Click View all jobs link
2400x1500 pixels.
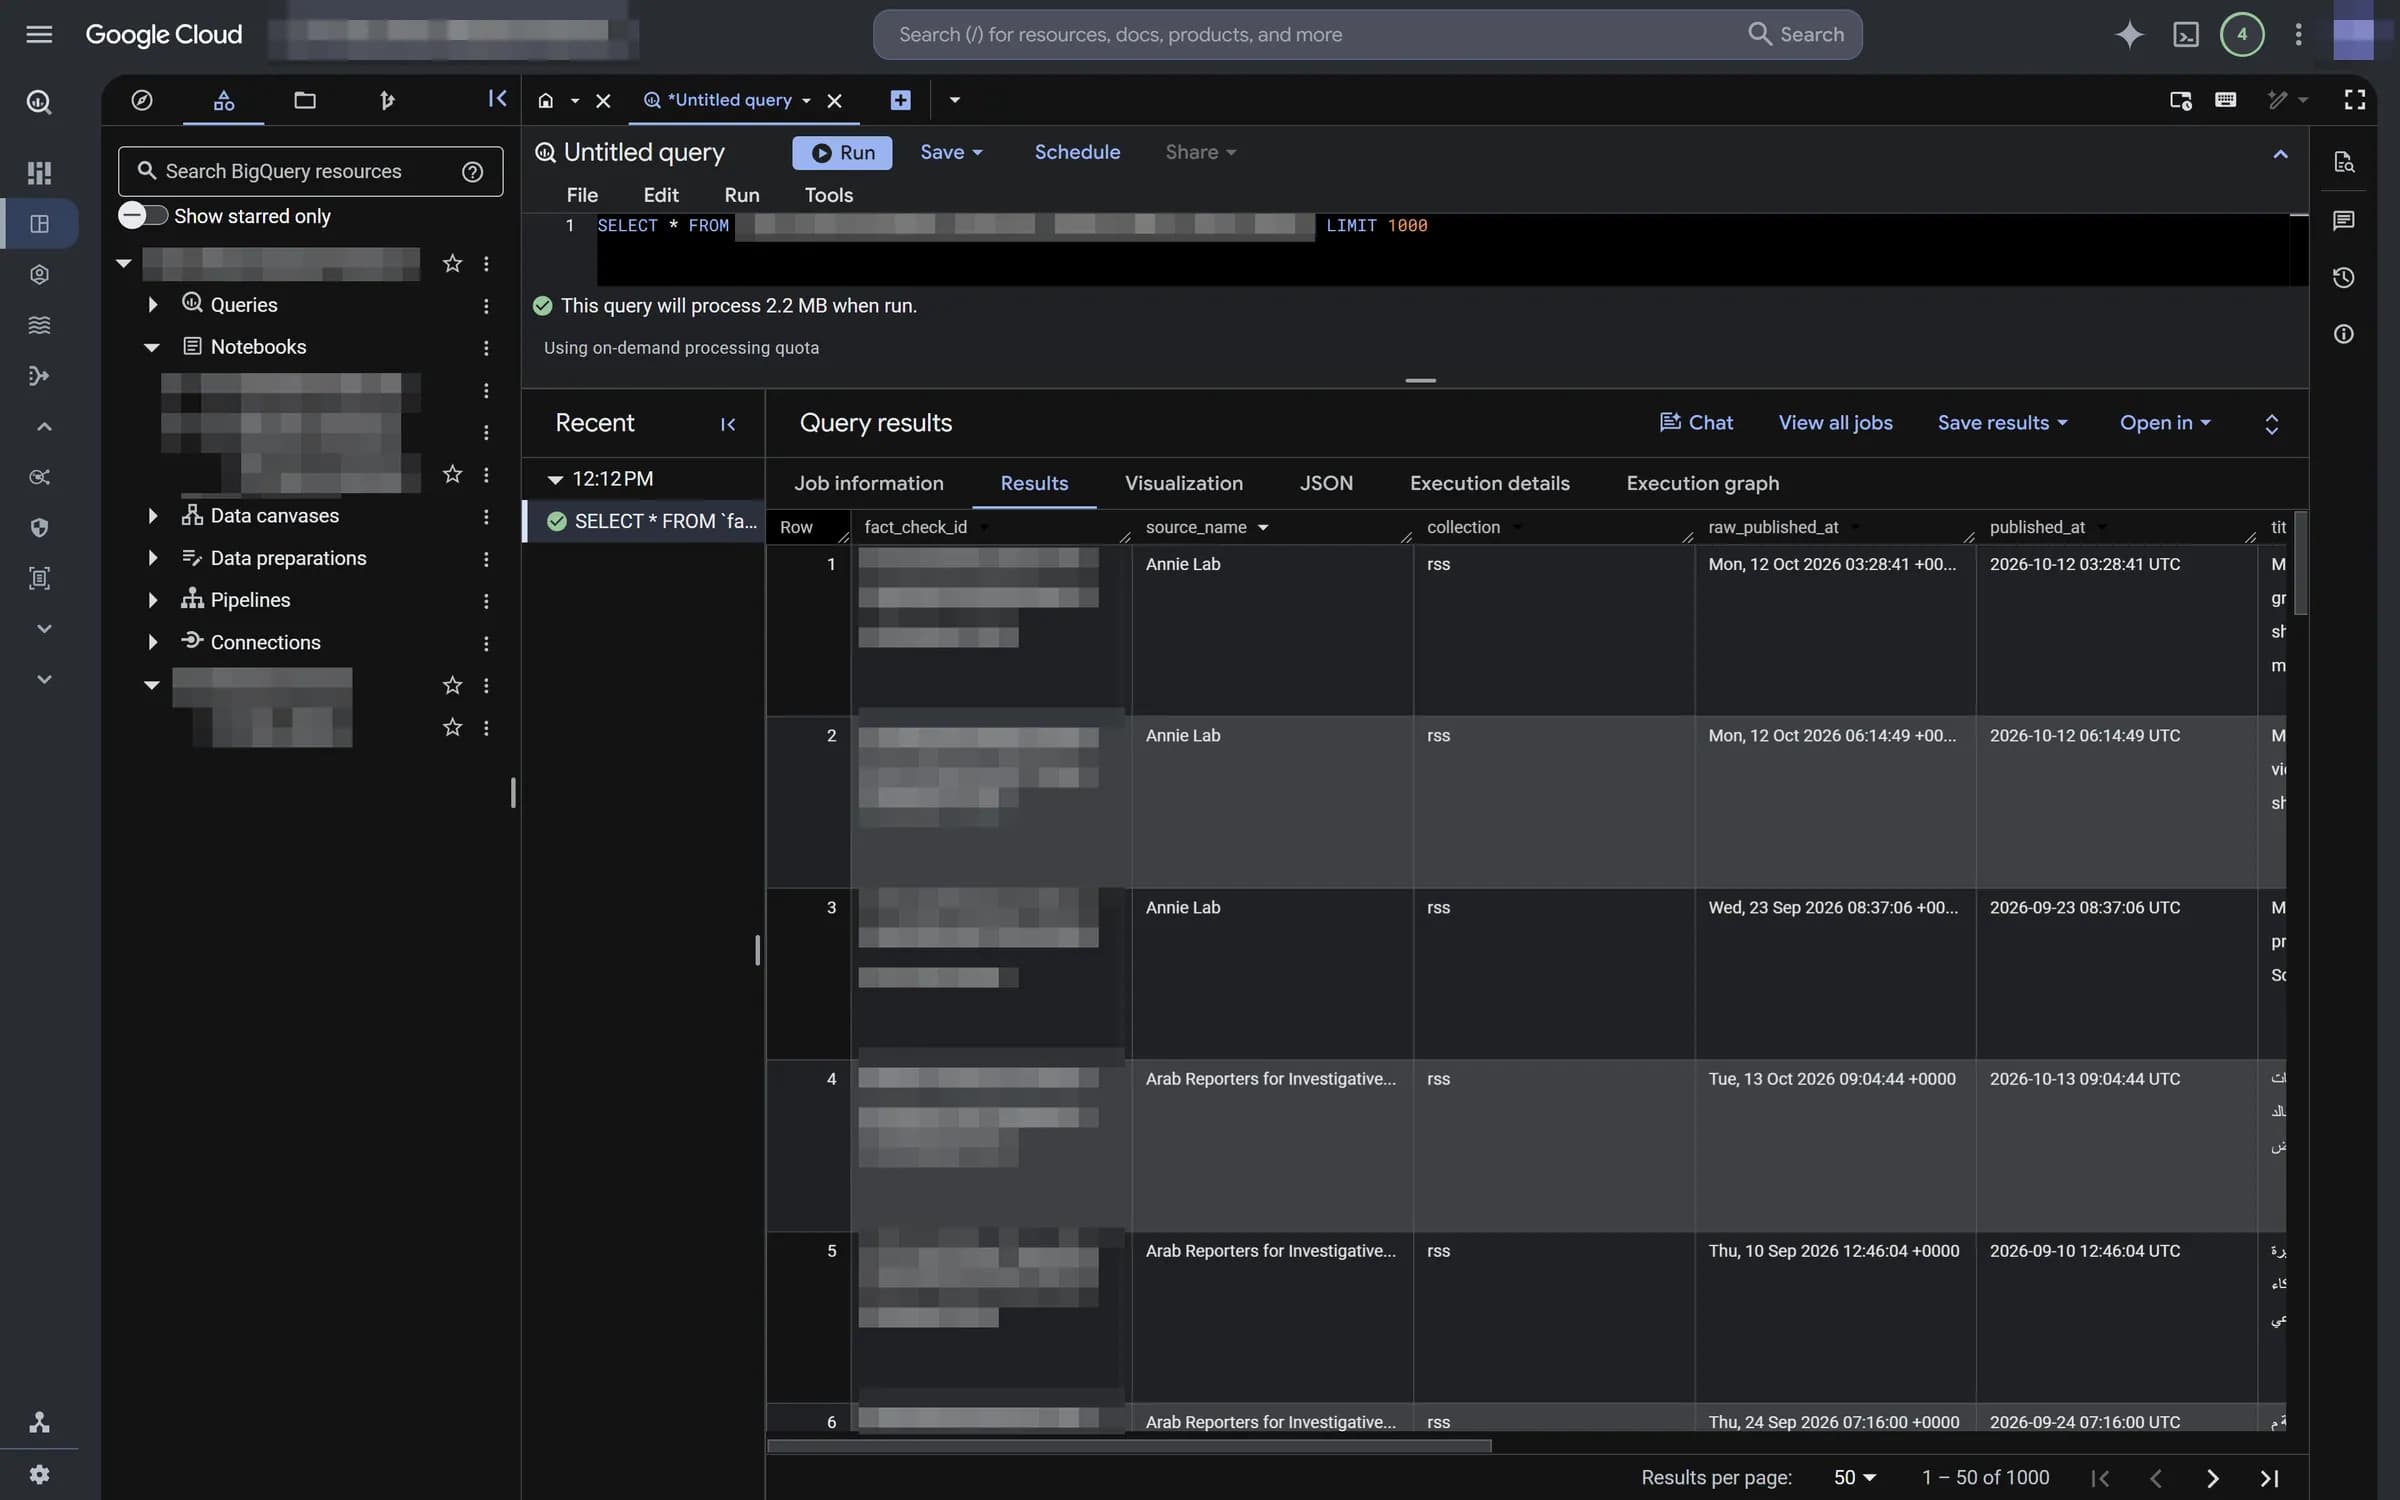click(x=1835, y=423)
